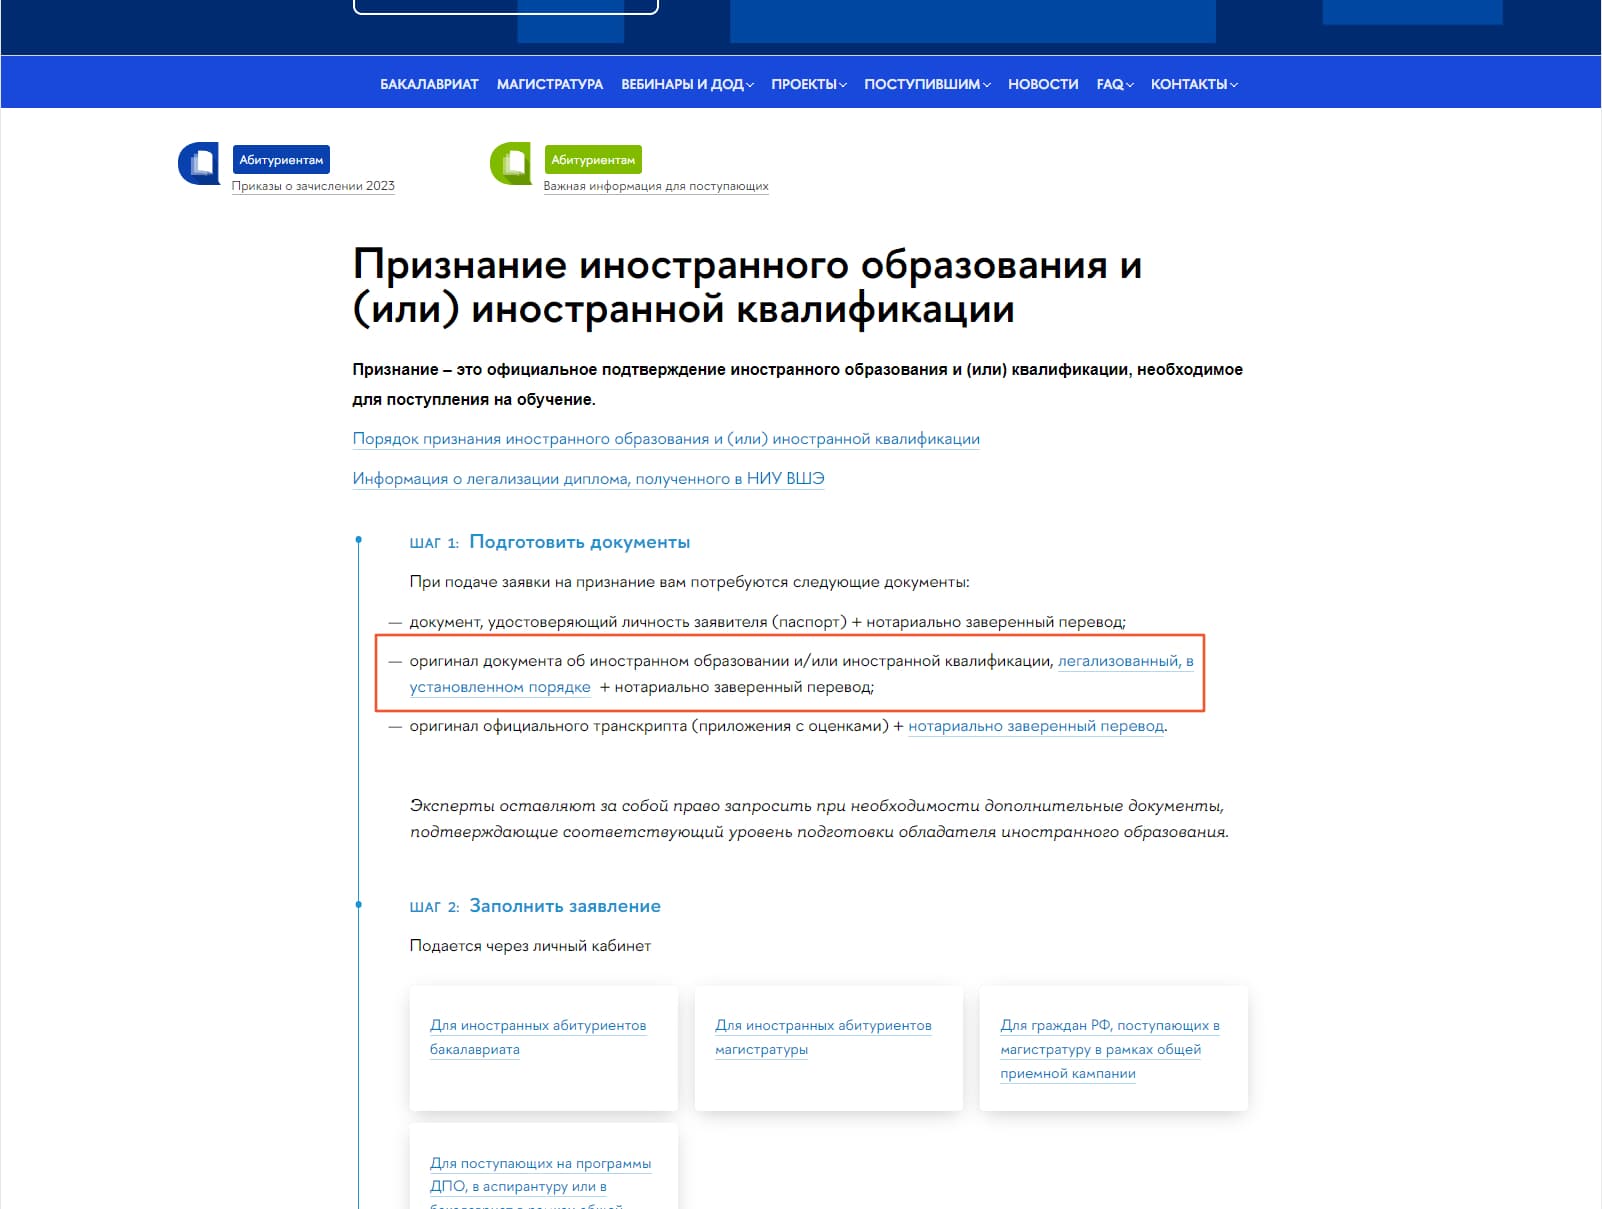This screenshot has height=1209, width=1602.
Task: Click the Заполнить заявление step heading
Action: click(565, 906)
